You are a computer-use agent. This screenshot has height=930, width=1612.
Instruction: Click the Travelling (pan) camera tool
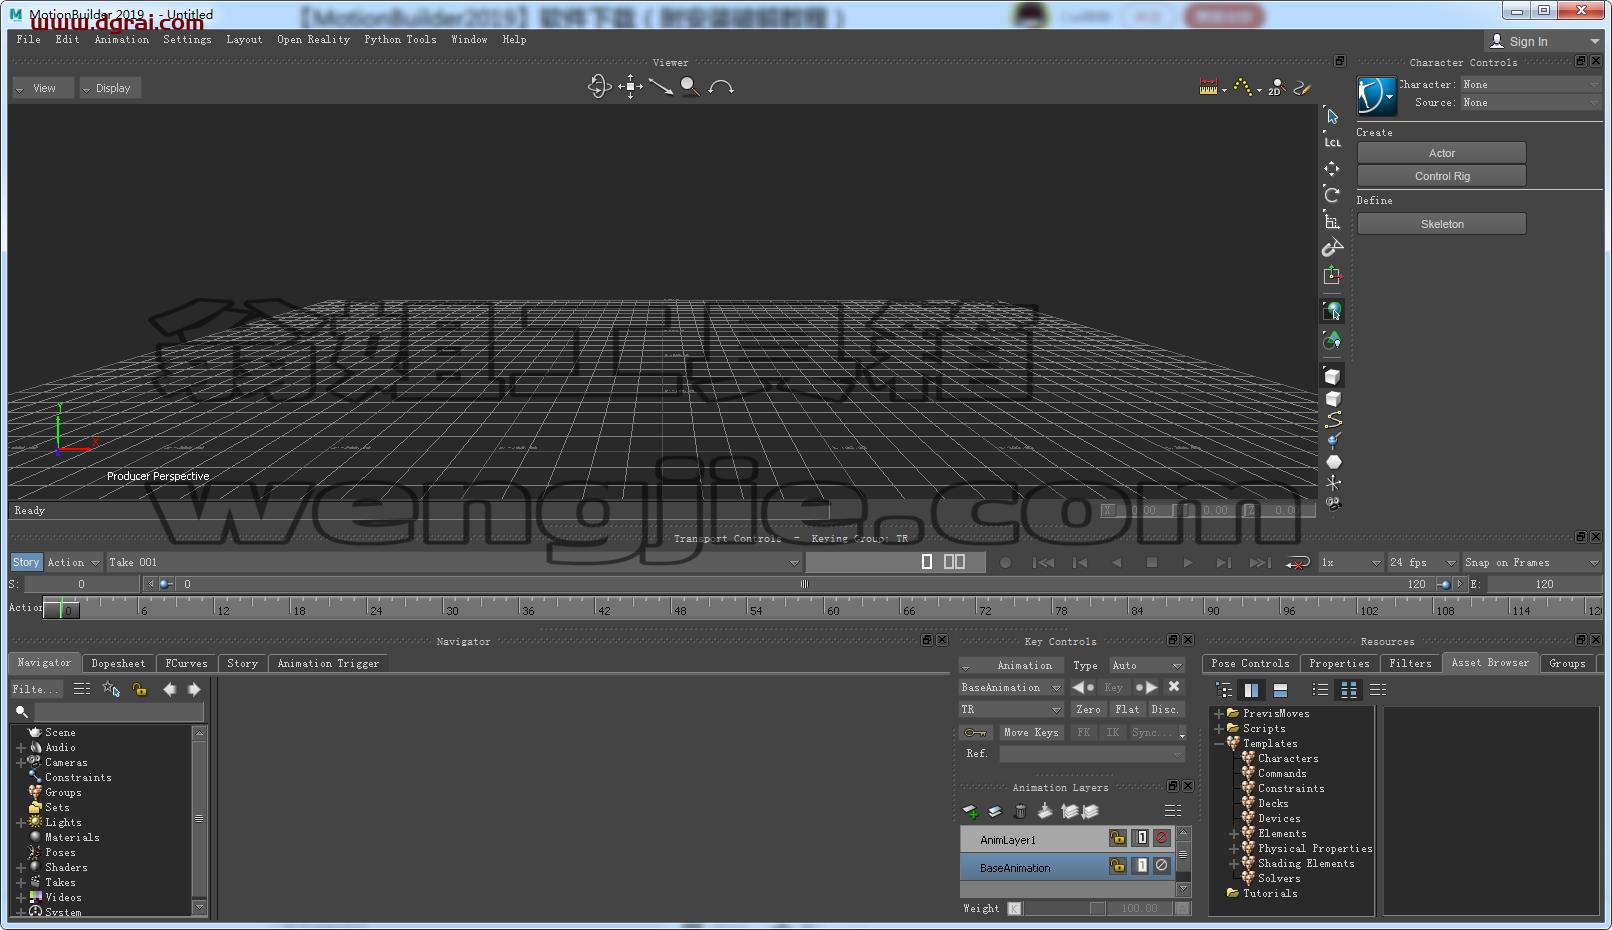click(x=630, y=87)
